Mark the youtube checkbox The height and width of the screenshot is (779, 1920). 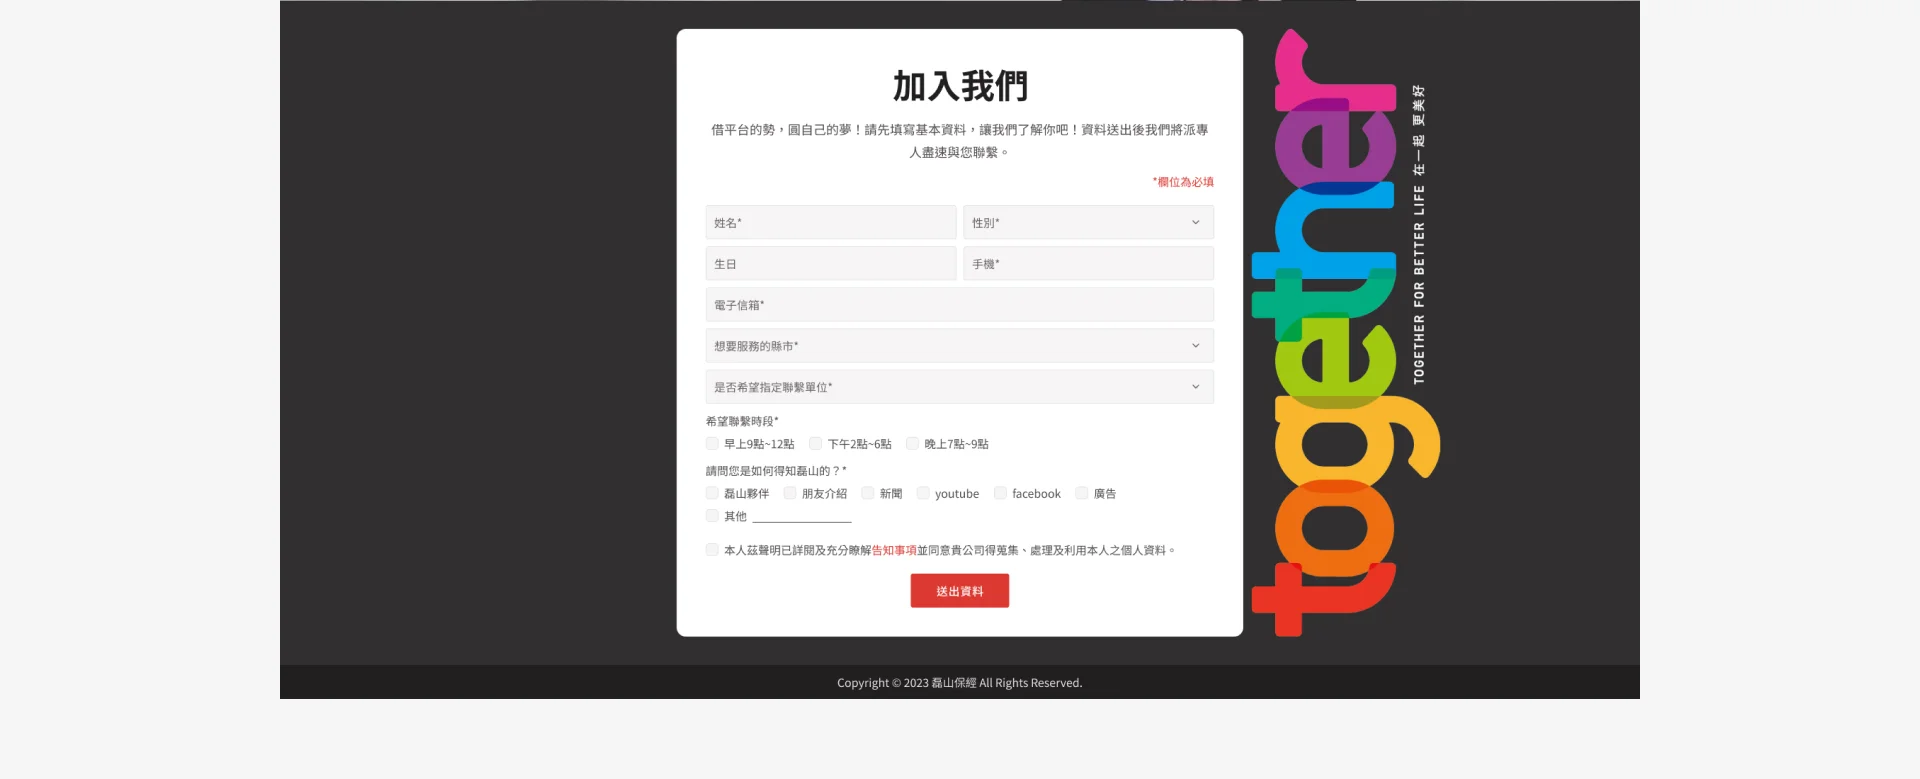tap(923, 493)
